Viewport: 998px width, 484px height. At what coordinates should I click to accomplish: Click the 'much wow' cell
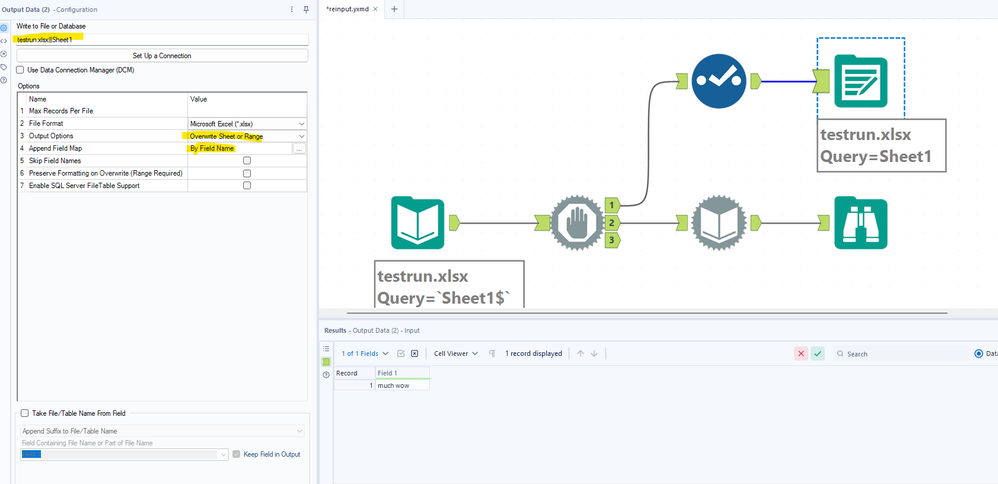pyautogui.click(x=402, y=385)
